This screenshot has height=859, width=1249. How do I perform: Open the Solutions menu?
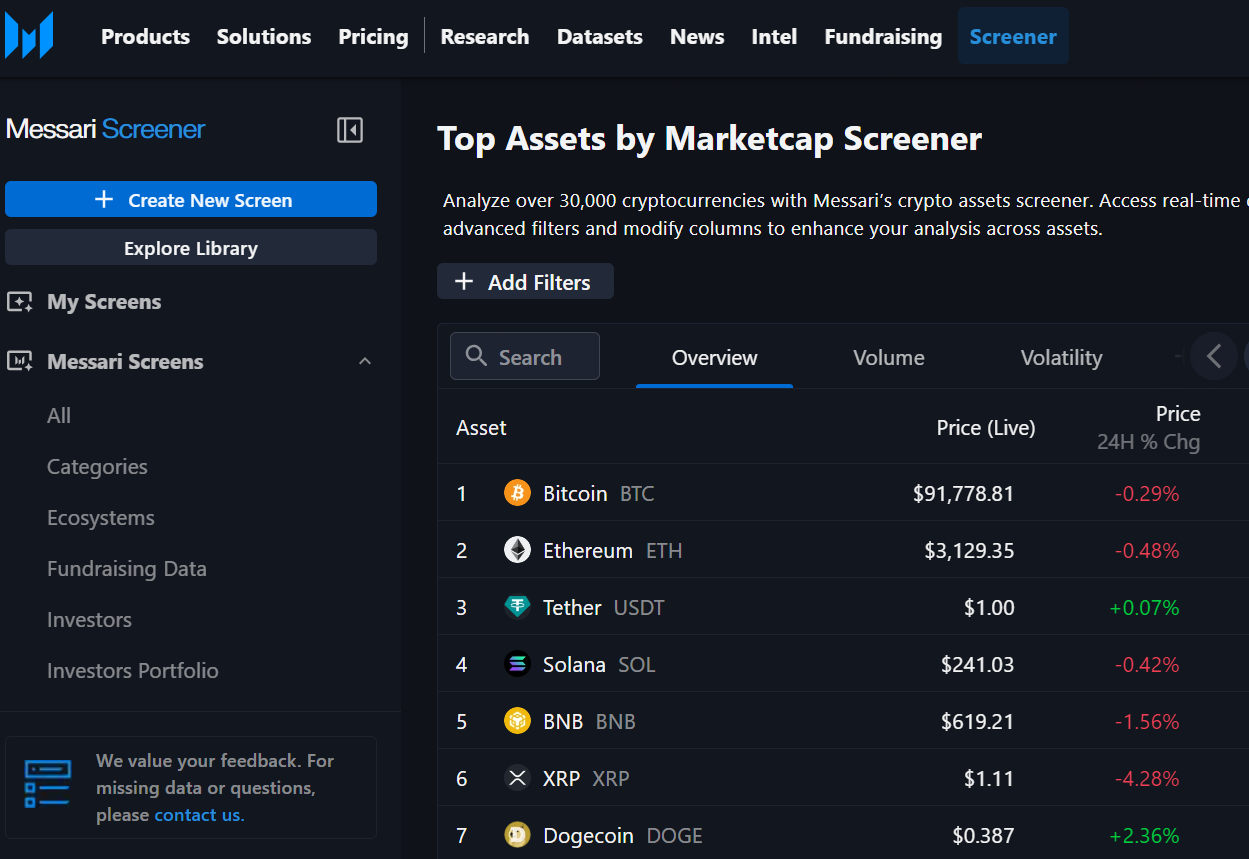[264, 37]
